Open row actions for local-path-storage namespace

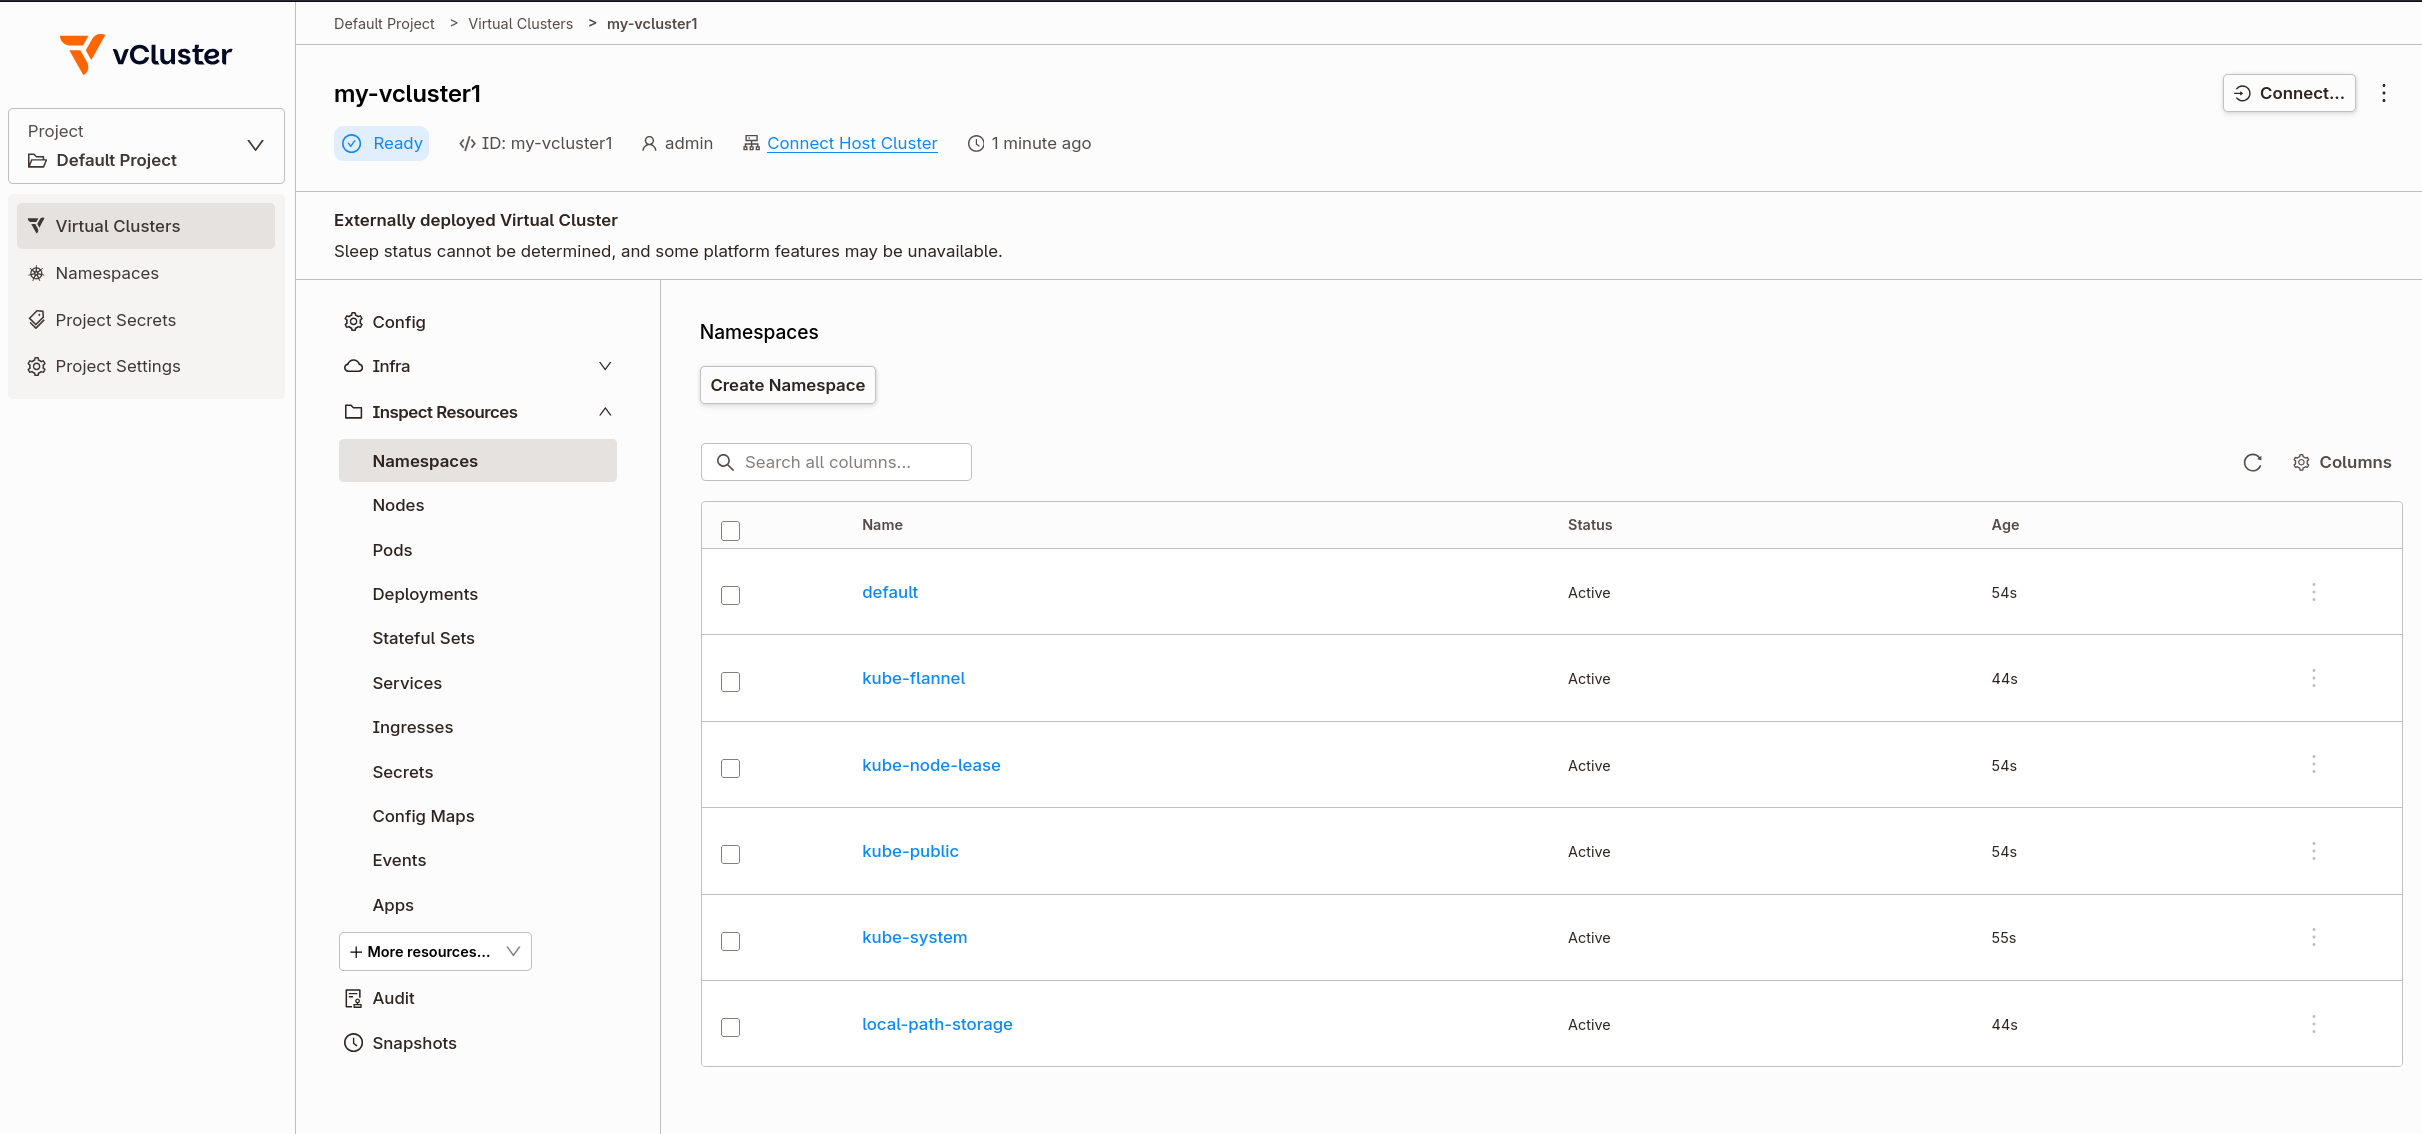(x=2313, y=1024)
